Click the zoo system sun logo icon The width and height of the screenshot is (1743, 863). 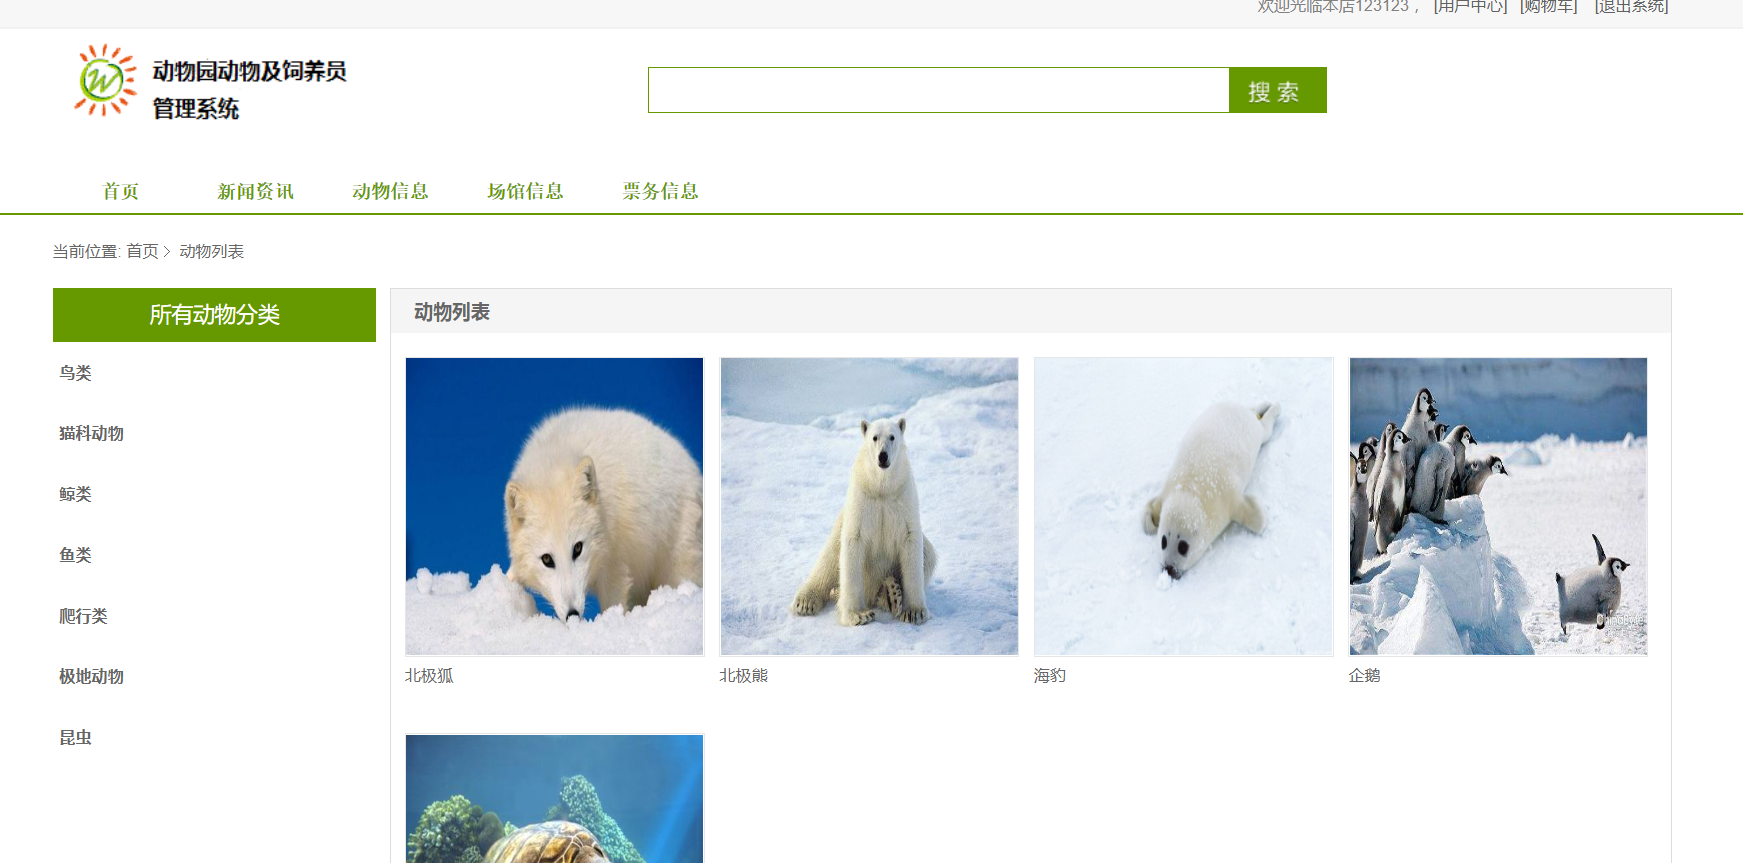click(x=105, y=80)
